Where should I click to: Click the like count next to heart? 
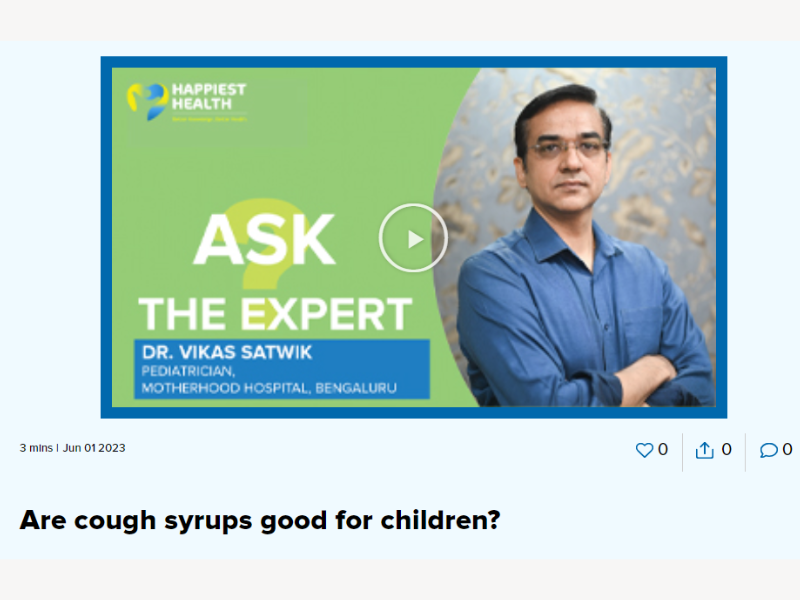click(663, 449)
